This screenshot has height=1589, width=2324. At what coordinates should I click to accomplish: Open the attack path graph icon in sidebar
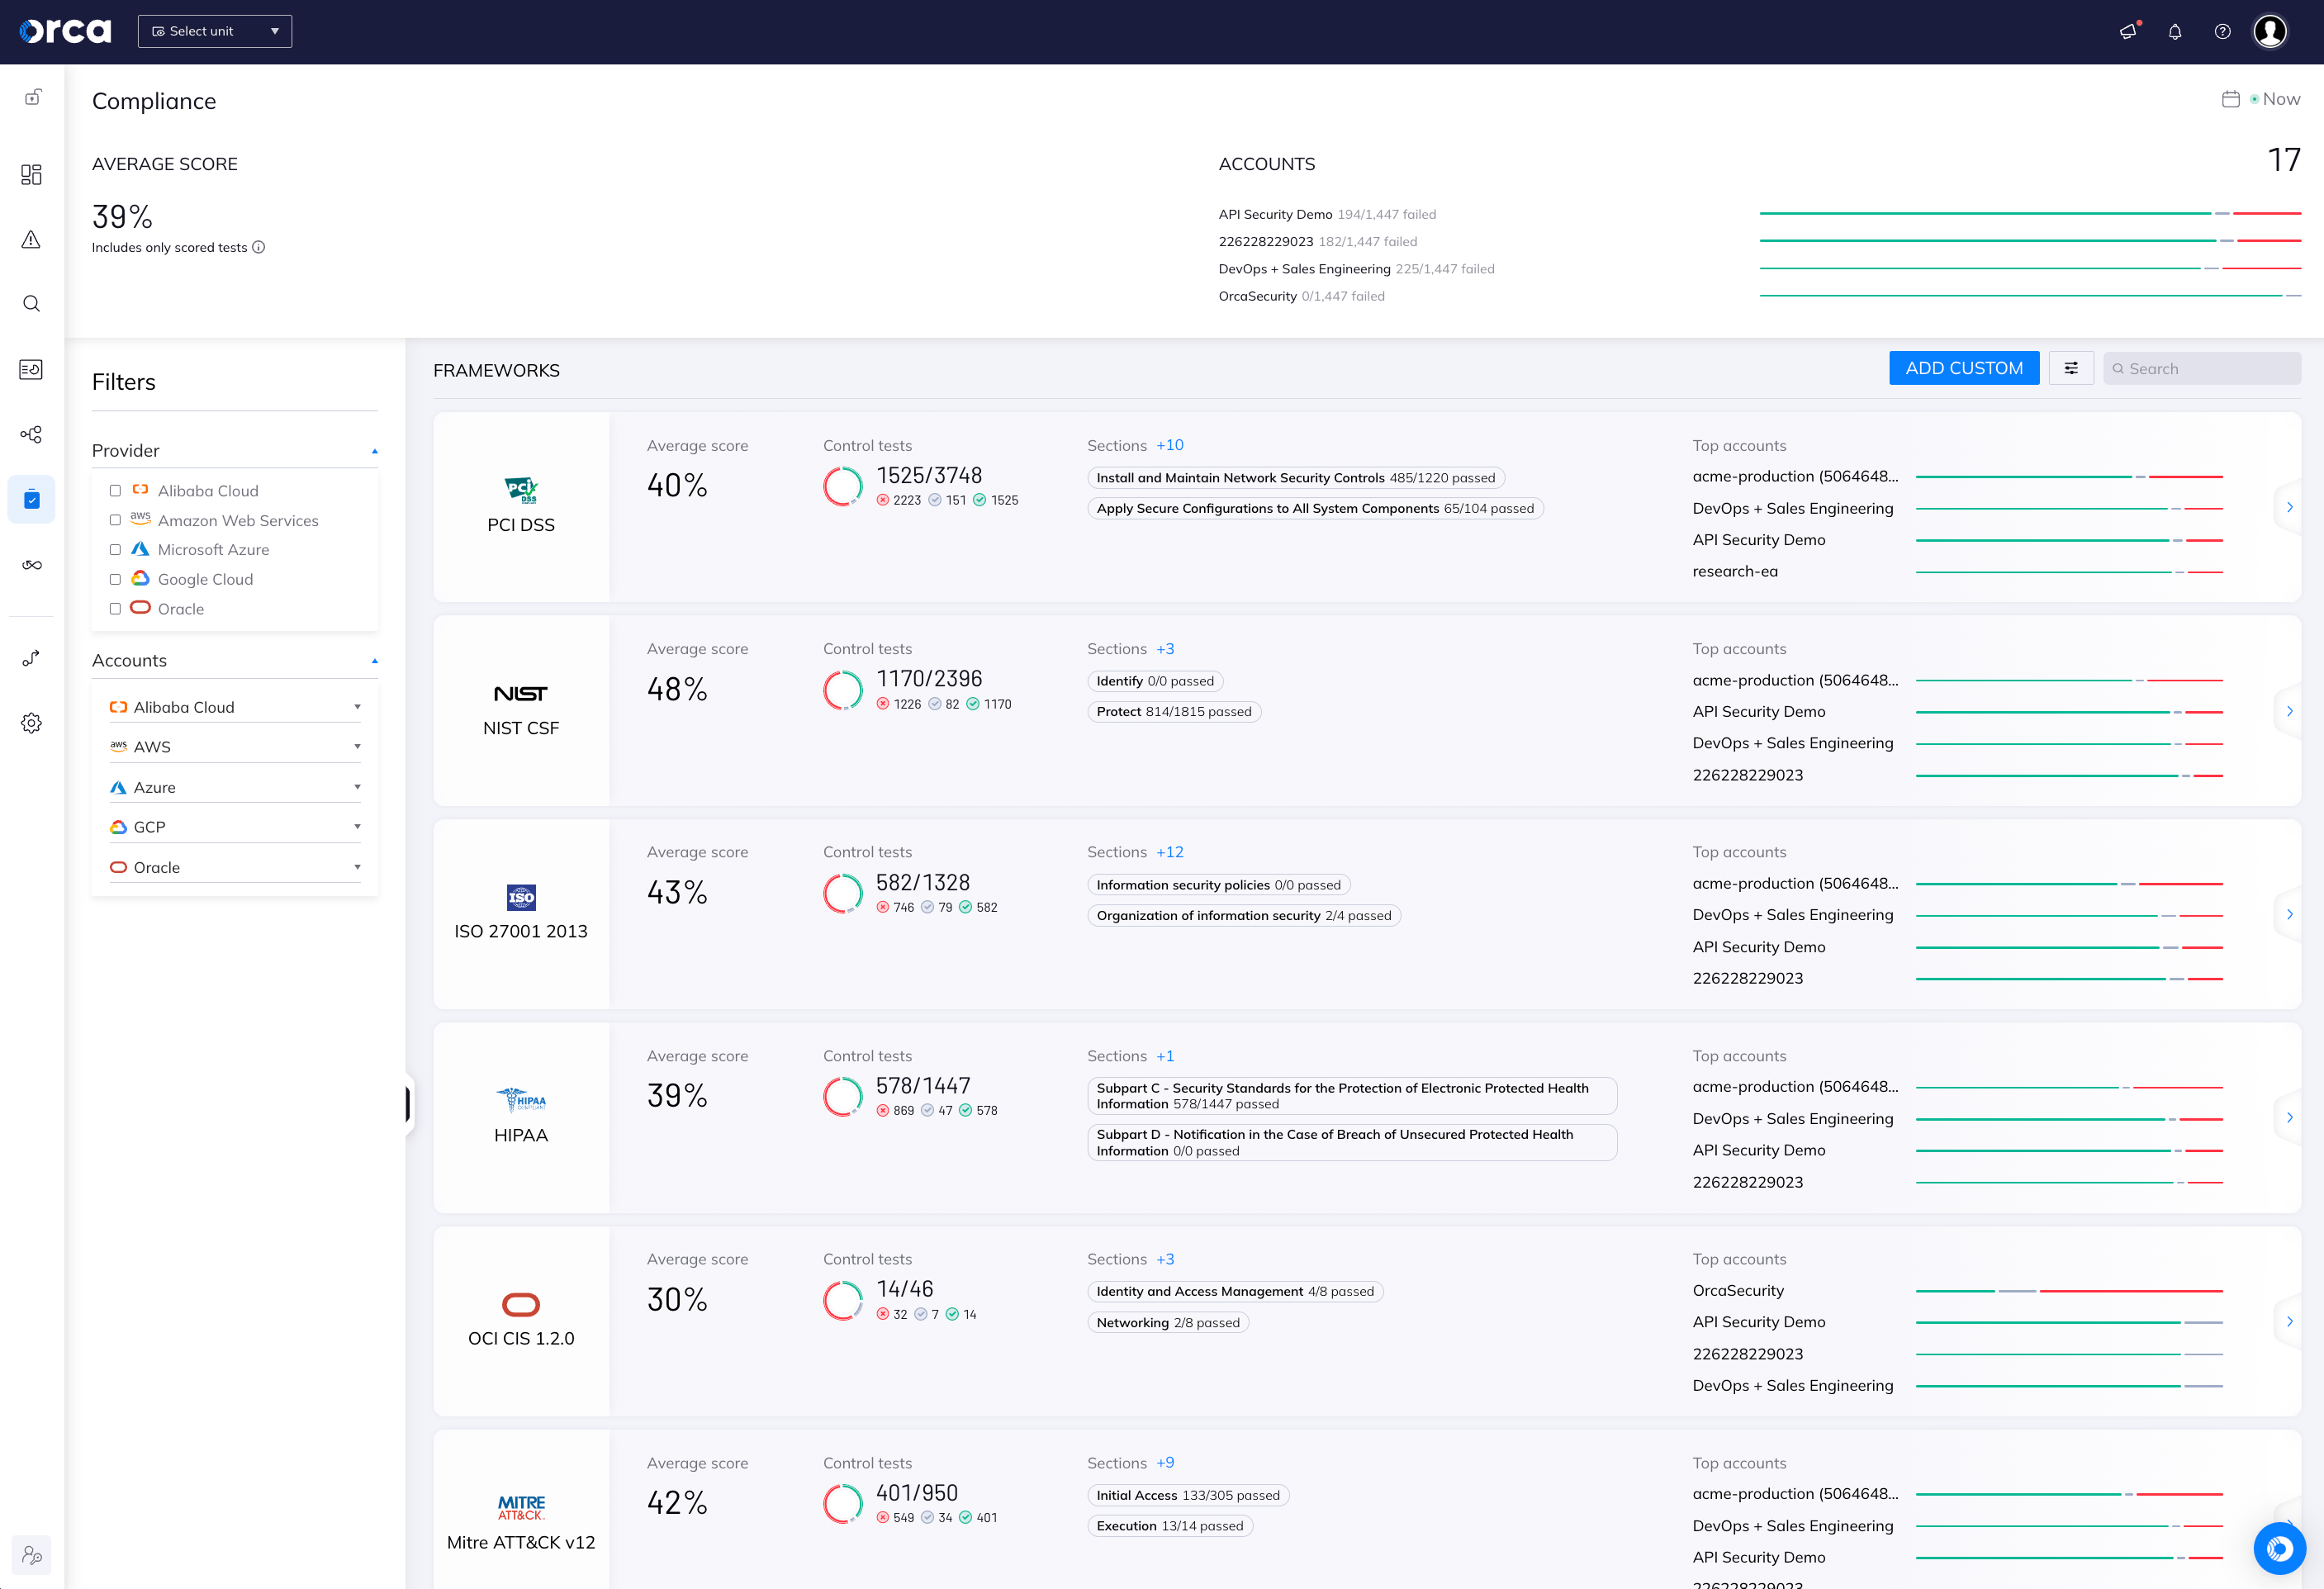point(31,434)
